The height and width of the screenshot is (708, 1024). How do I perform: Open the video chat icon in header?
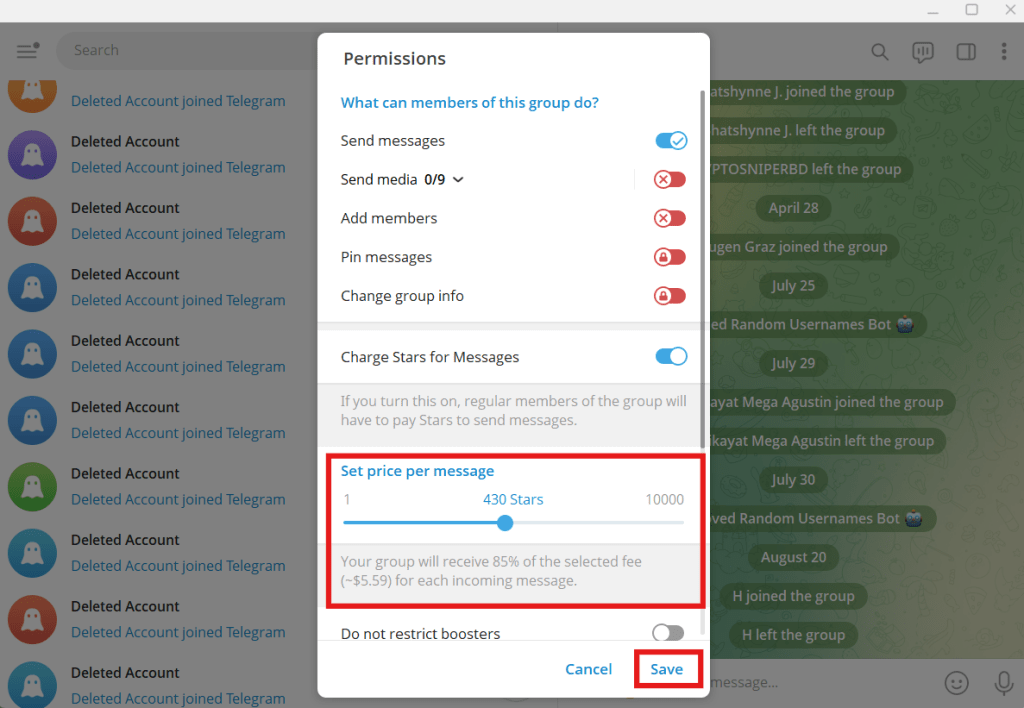tap(922, 51)
